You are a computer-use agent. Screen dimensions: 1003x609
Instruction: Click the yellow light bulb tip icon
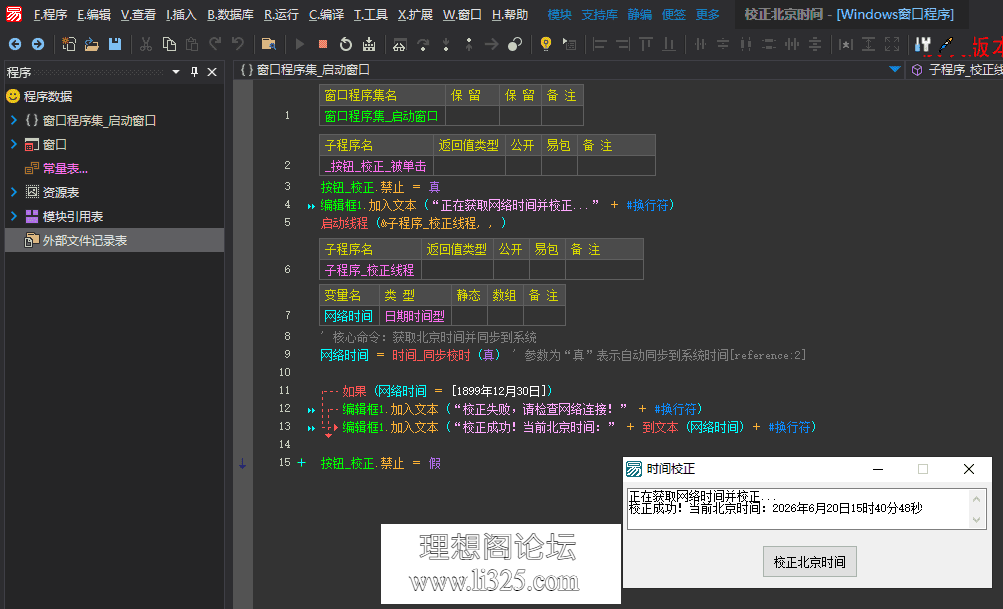click(x=546, y=44)
